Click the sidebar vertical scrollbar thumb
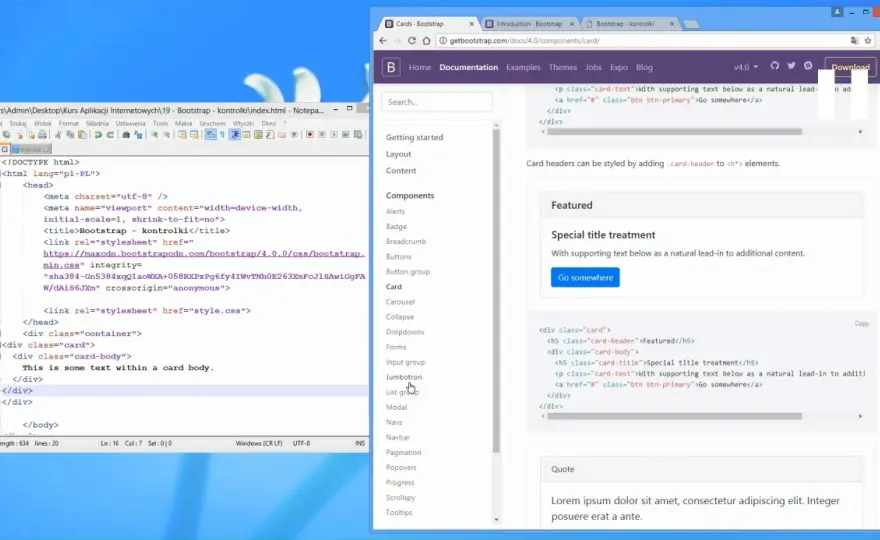Image resolution: width=880 pixels, height=540 pixels. click(496, 290)
